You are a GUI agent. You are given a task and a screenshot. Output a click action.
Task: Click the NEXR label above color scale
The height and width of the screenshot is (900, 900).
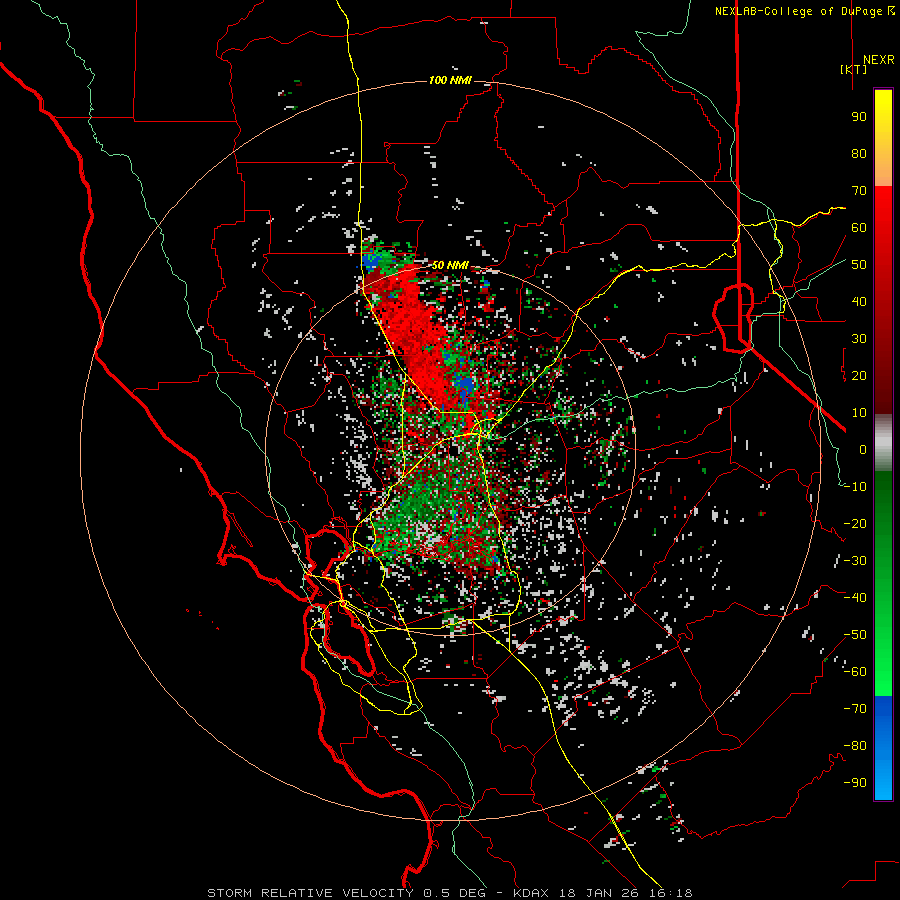coord(878,60)
